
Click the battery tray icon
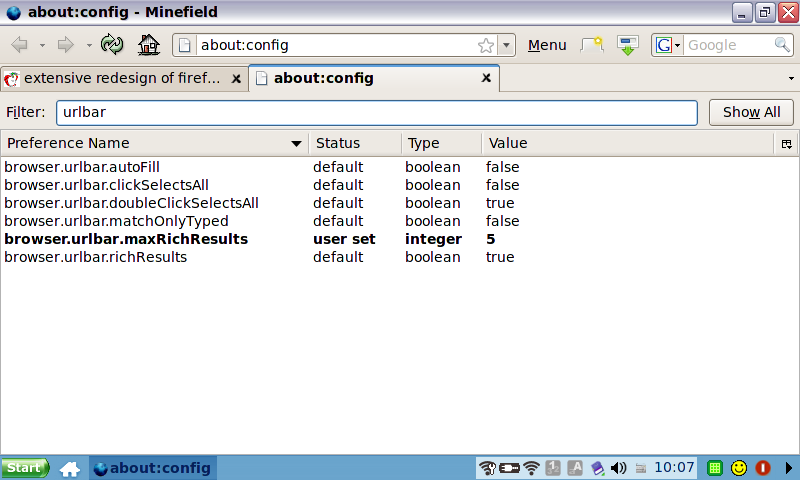509,468
